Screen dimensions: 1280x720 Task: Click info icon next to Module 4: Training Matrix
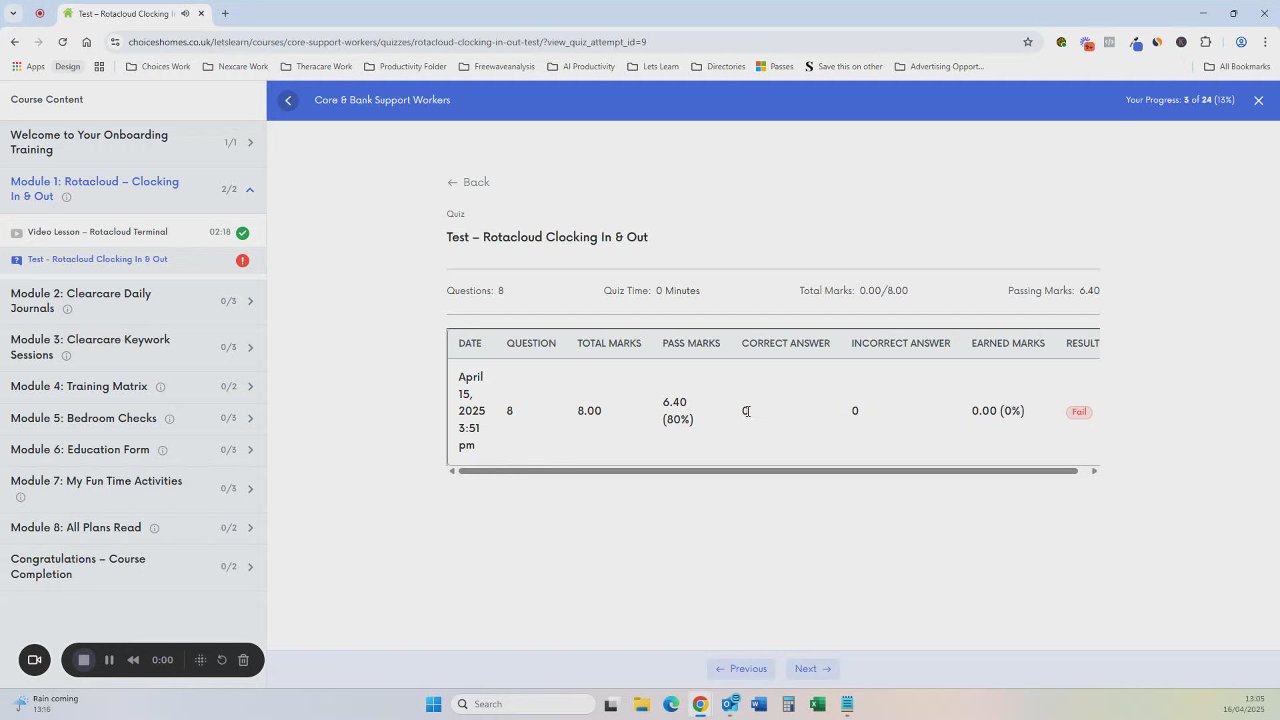click(x=160, y=387)
